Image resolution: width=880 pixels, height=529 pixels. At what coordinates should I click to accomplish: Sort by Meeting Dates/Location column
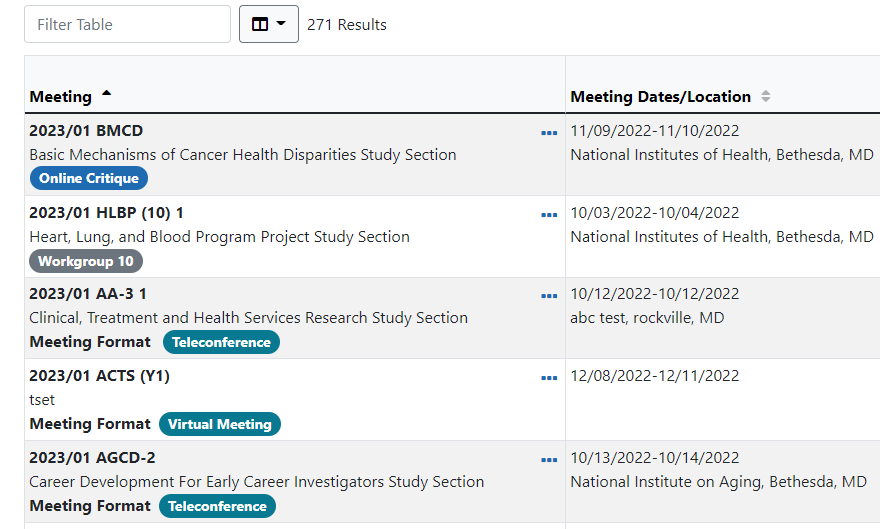670,96
